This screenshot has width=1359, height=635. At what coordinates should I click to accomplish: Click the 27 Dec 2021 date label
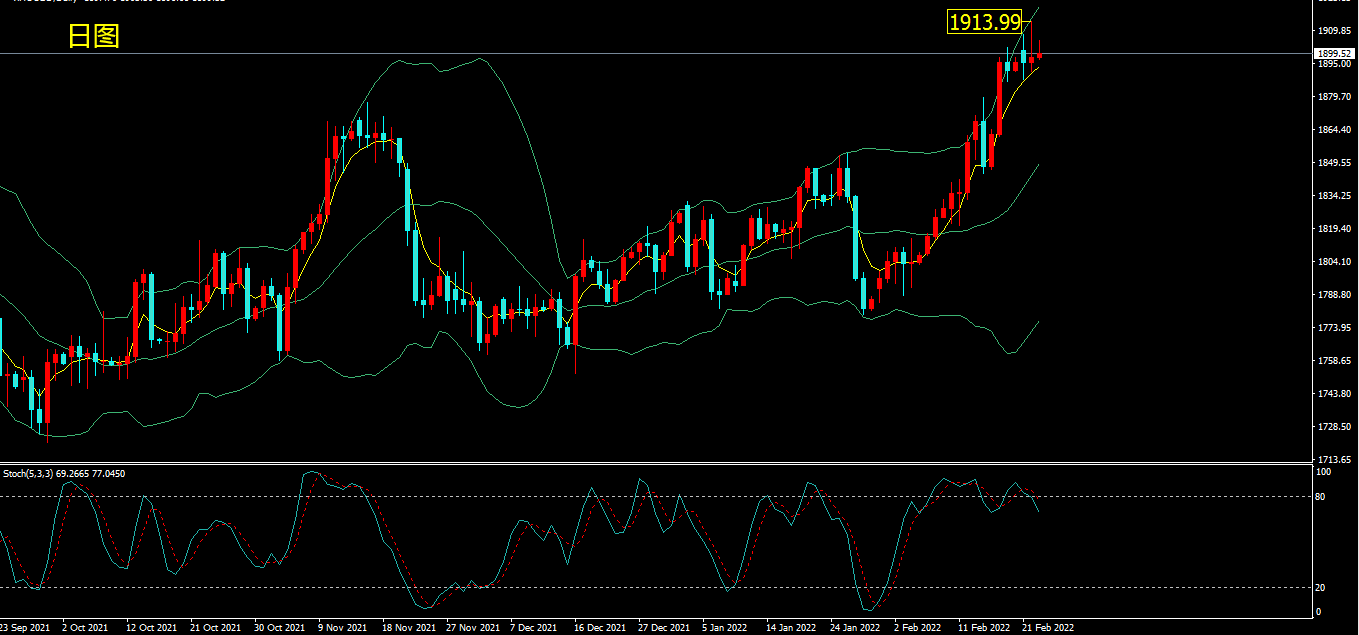[663, 628]
